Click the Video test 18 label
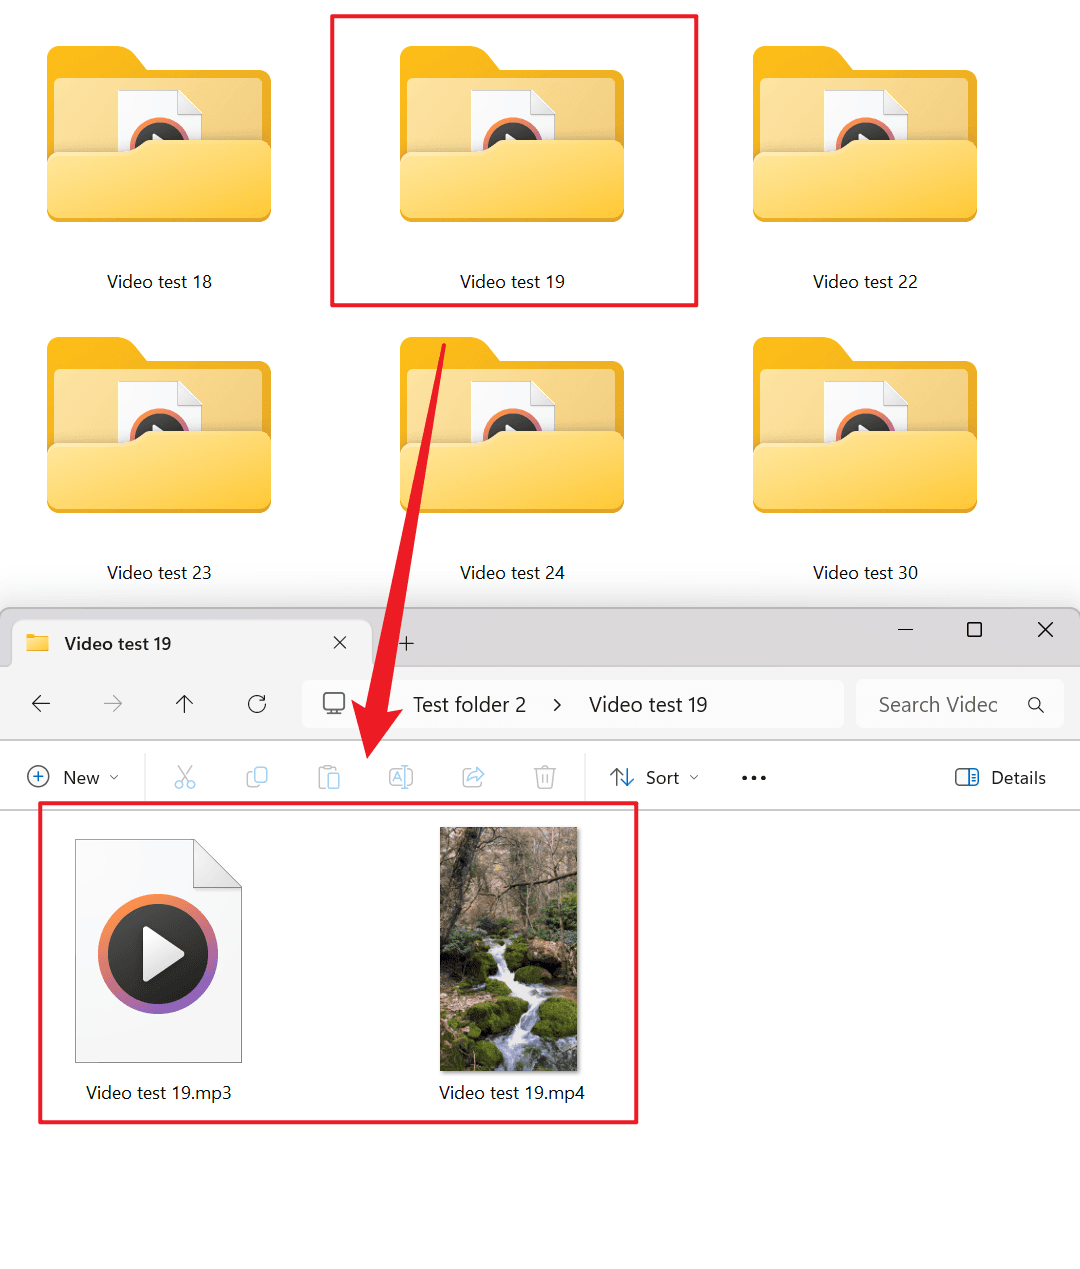 pos(159,282)
